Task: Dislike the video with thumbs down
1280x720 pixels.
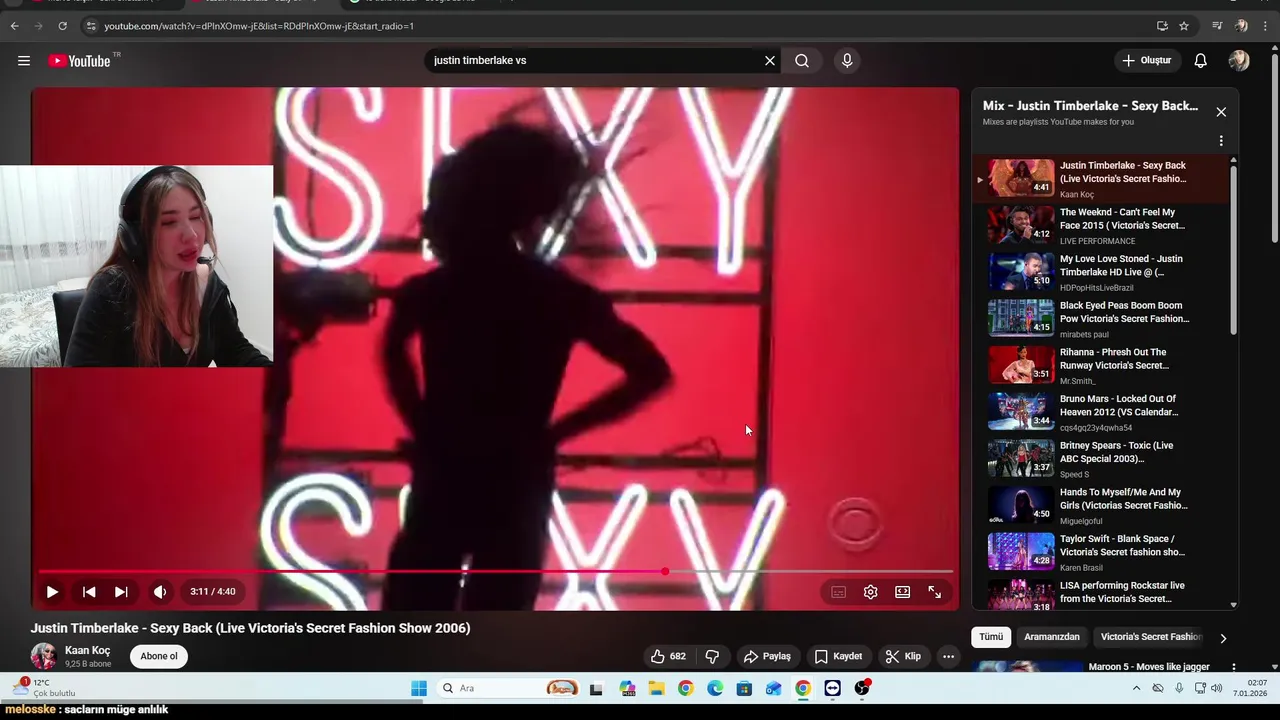Action: (x=712, y=656)
